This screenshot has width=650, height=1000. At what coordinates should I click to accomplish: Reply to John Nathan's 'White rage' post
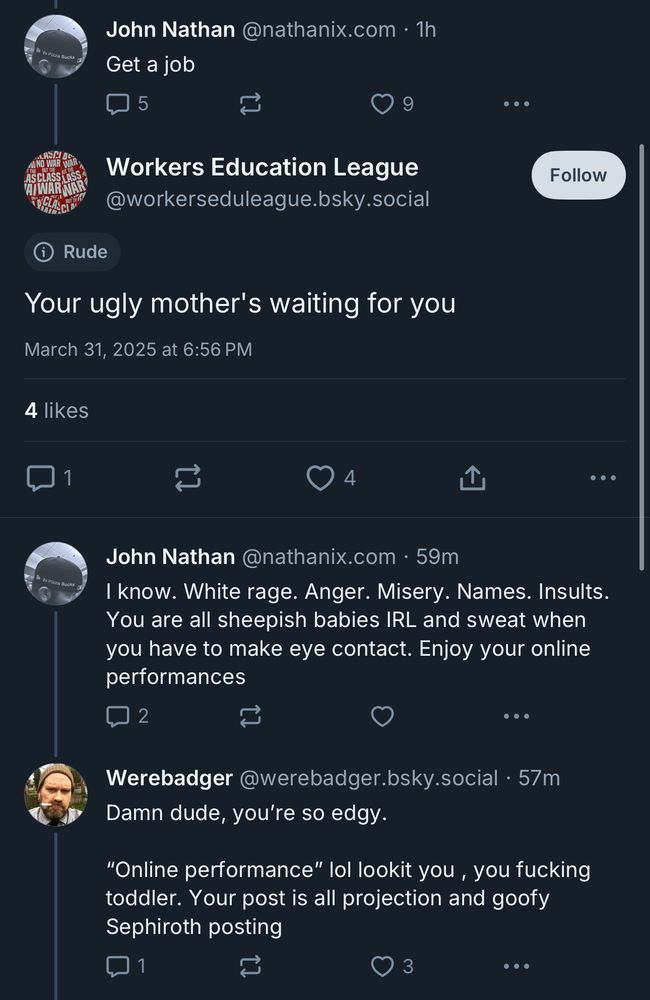(x=118, y=716)
